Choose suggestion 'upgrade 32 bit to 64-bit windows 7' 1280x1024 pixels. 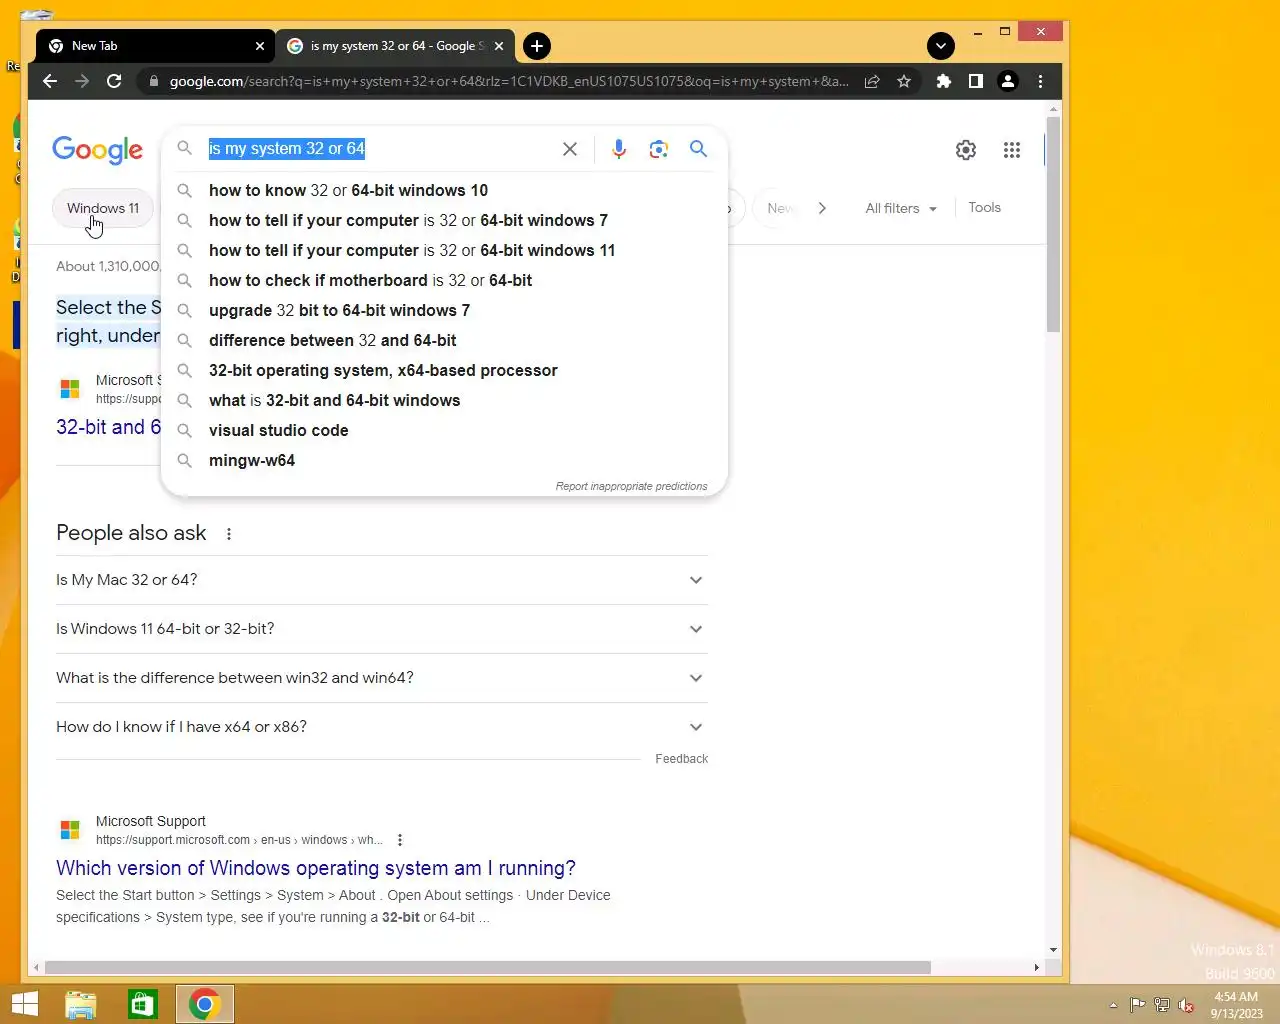[444, 310]
